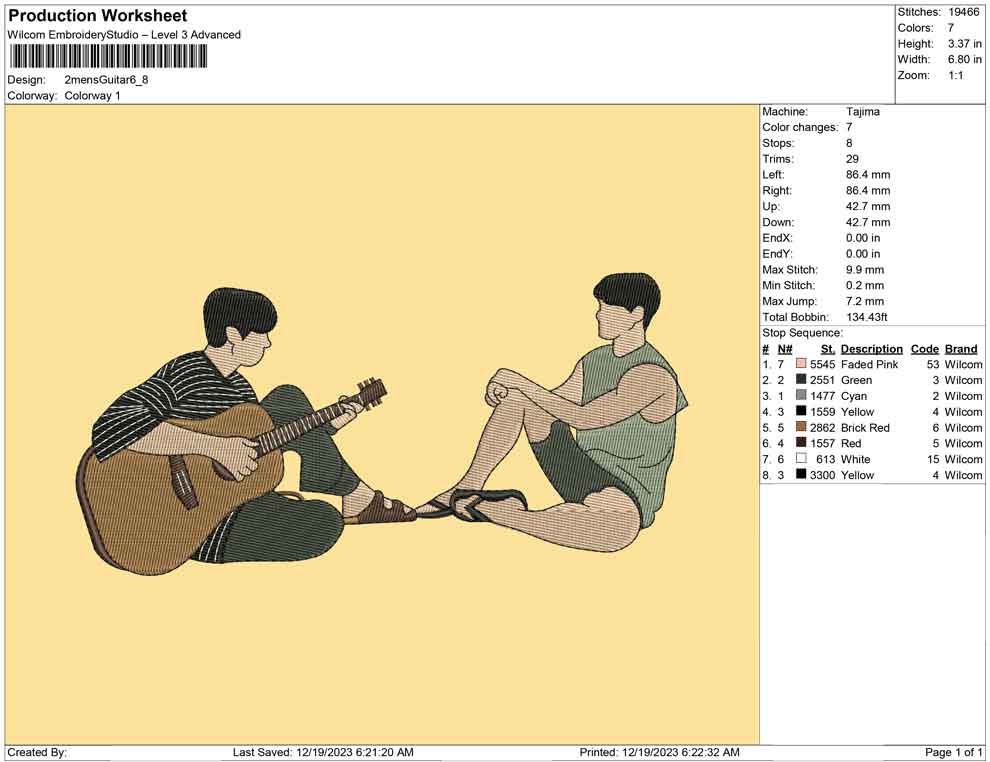This screenshot has height=762, width=990.
Task: Select the black swatch for thread 3300
Action: pos(801,475)
